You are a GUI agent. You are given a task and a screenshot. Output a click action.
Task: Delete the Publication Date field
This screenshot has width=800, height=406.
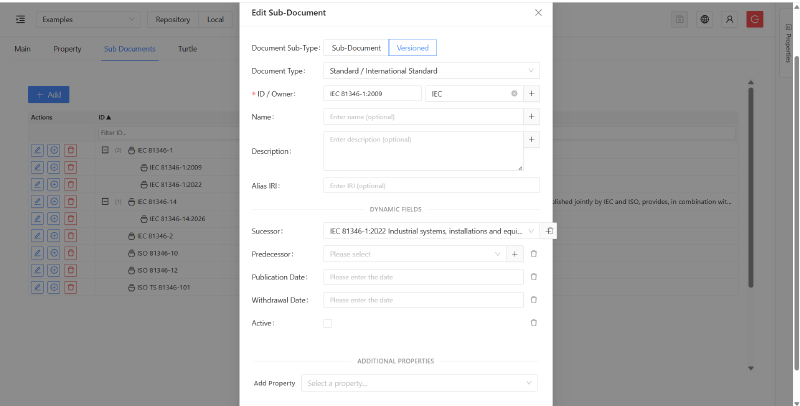534,277
